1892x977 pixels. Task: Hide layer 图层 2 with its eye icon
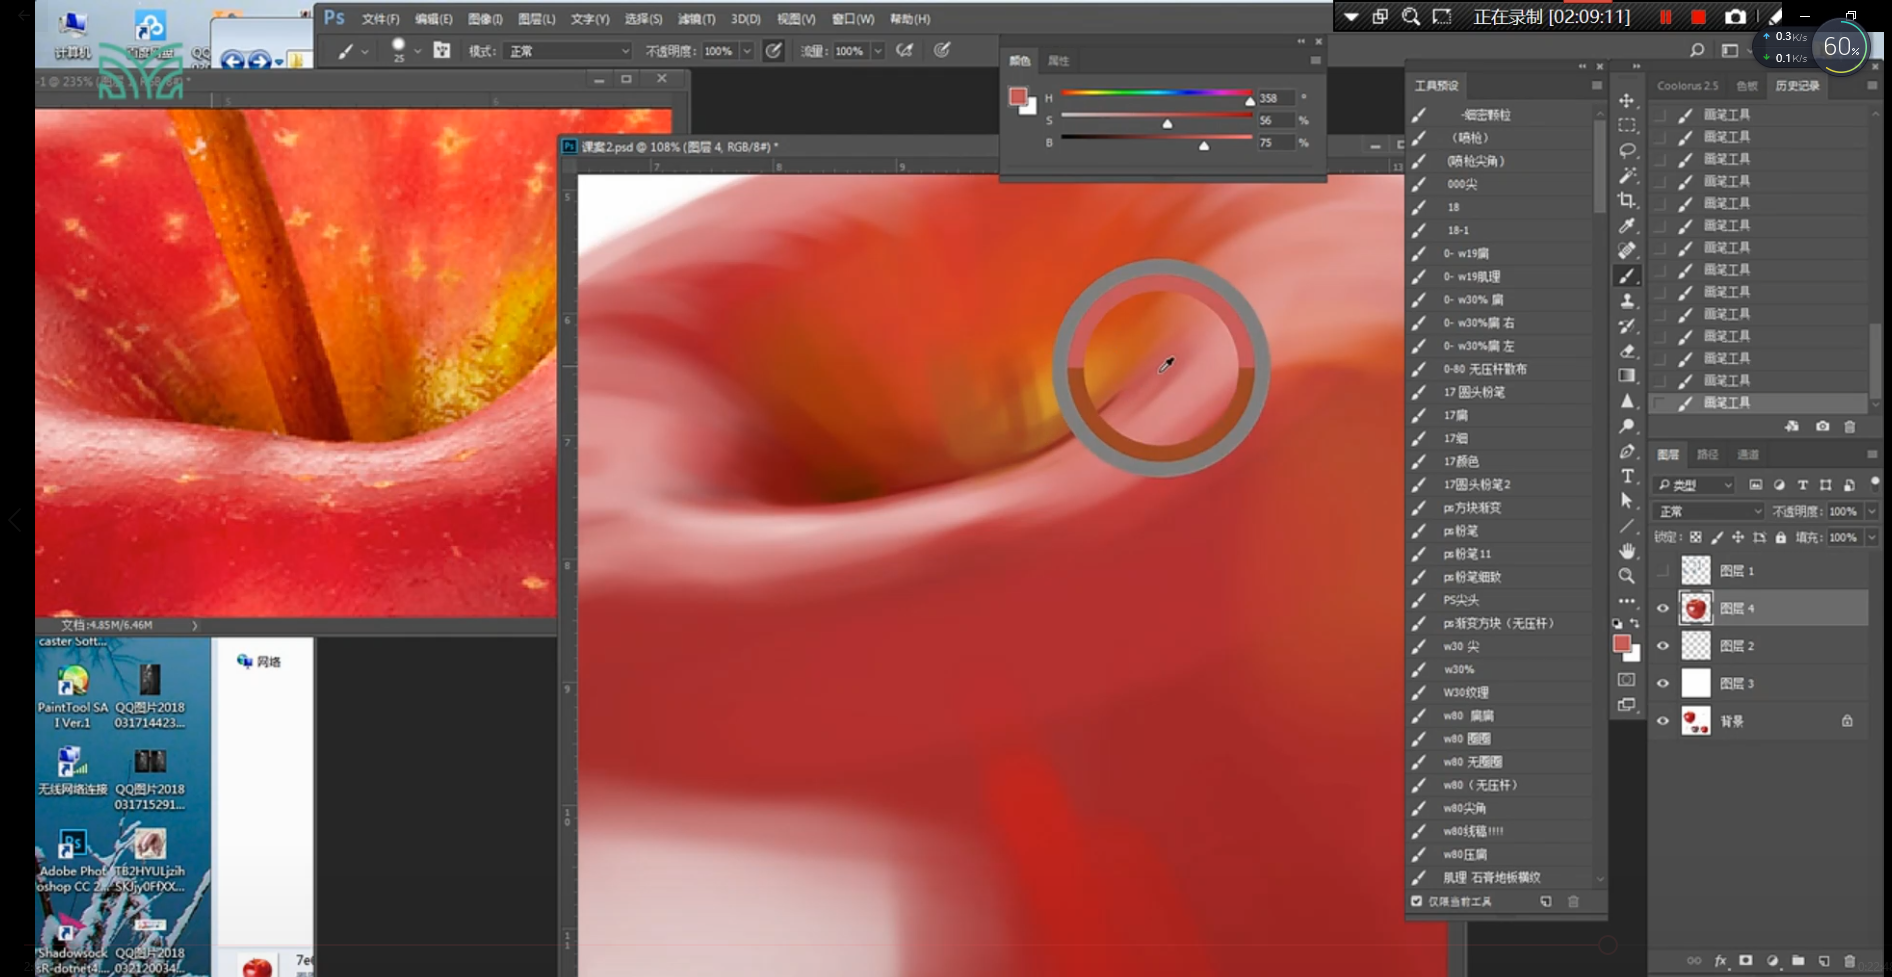point(1663,646)
